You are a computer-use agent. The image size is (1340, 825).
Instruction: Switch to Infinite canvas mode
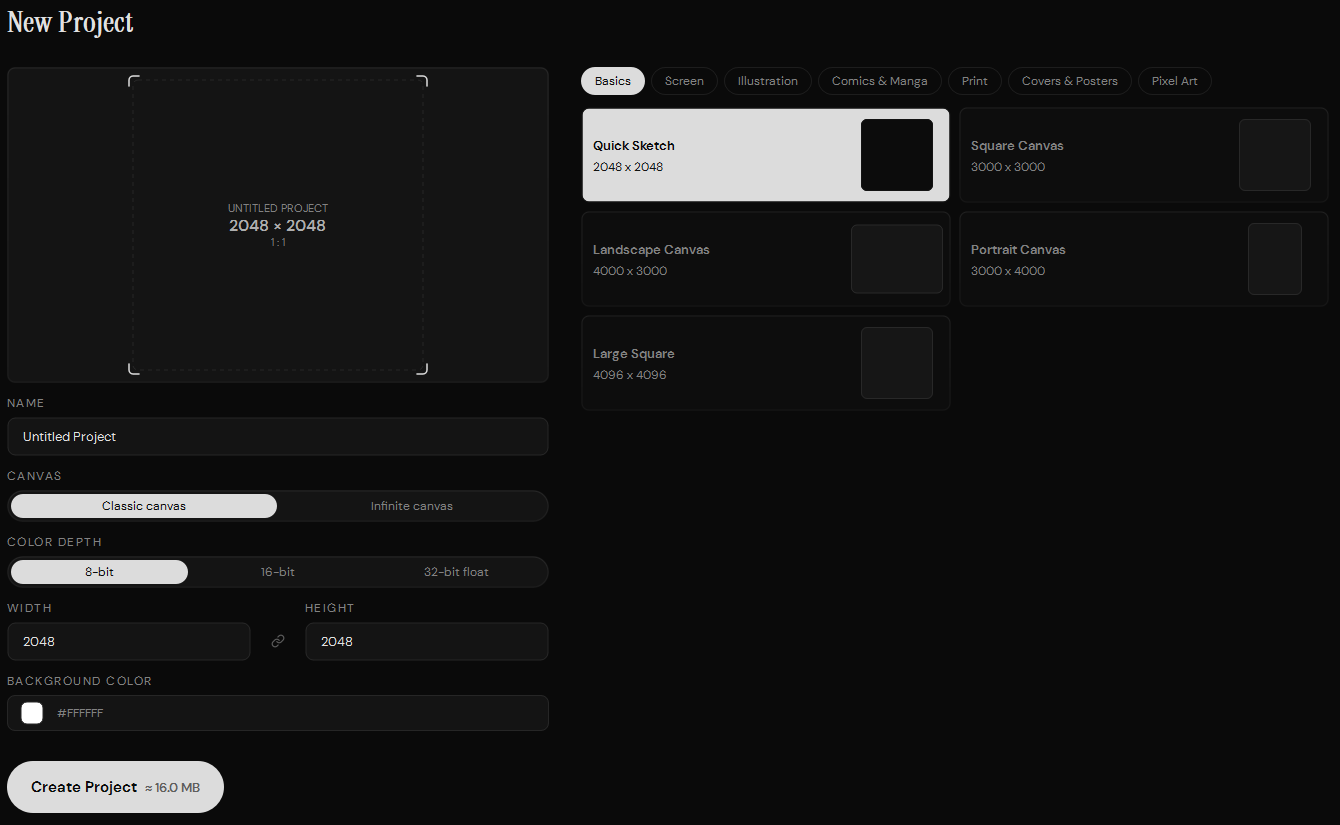(412, 506)
